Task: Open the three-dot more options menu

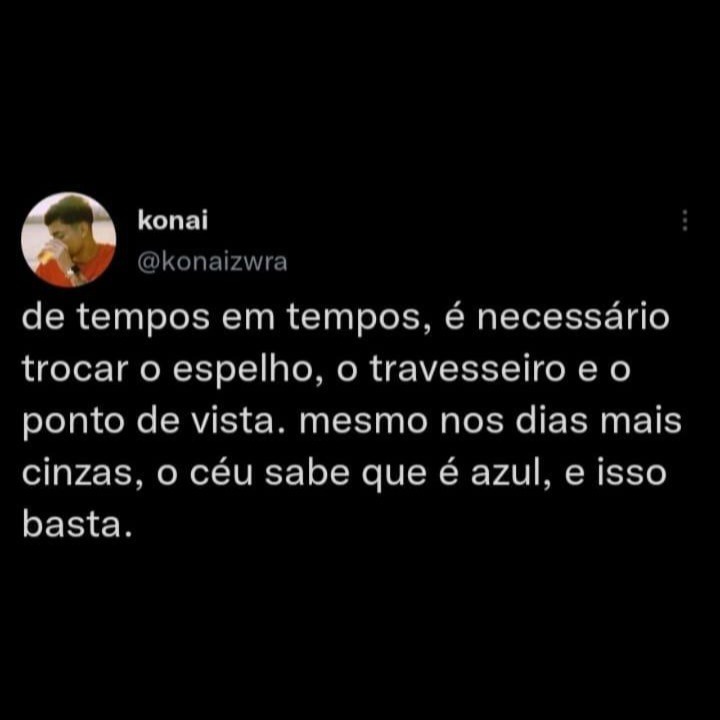Action: point(685,220)
